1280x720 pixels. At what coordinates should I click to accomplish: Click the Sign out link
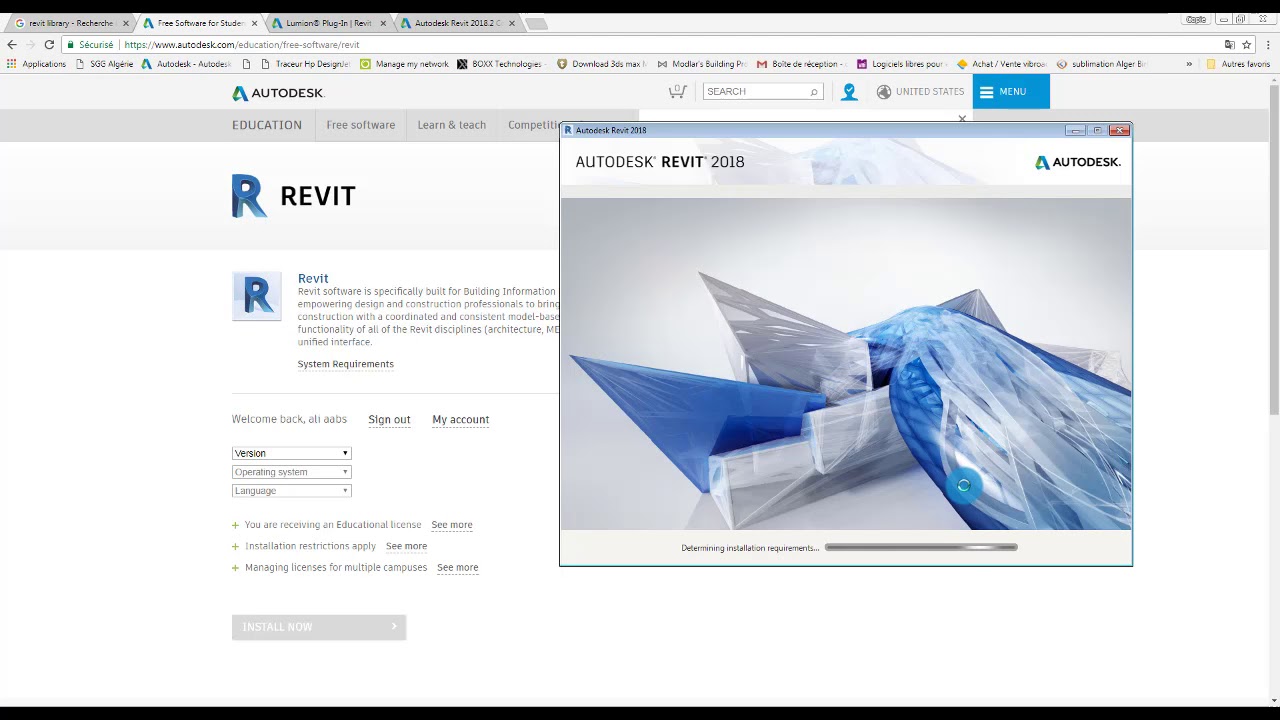[x=389, y=420]
